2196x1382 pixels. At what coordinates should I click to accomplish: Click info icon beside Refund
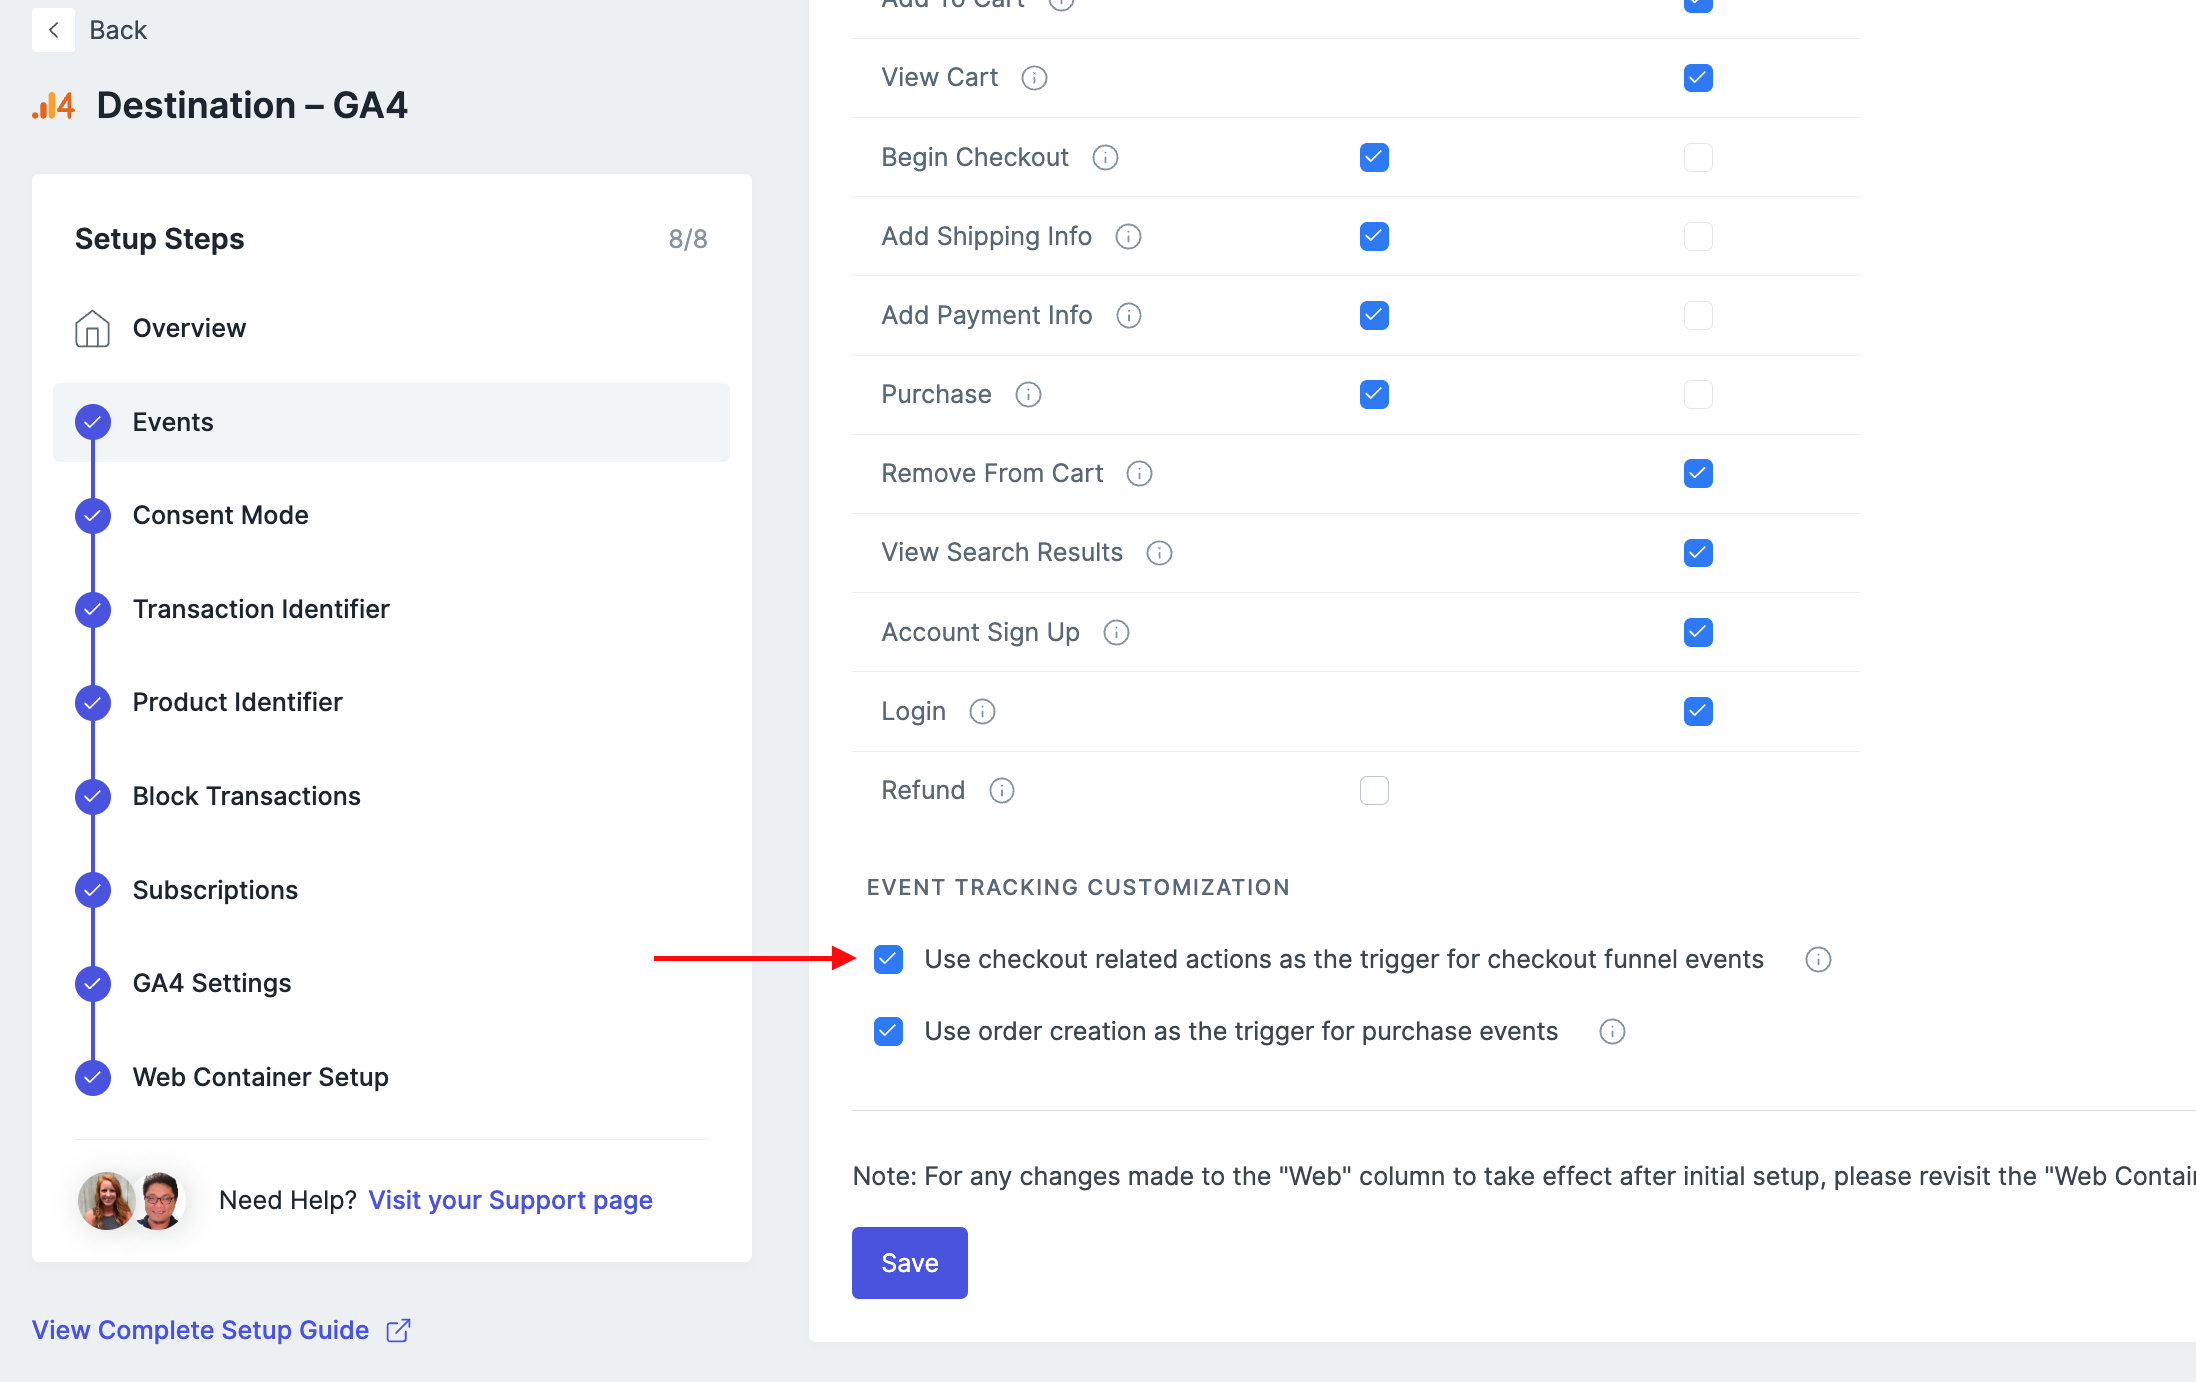[1001, 790]
